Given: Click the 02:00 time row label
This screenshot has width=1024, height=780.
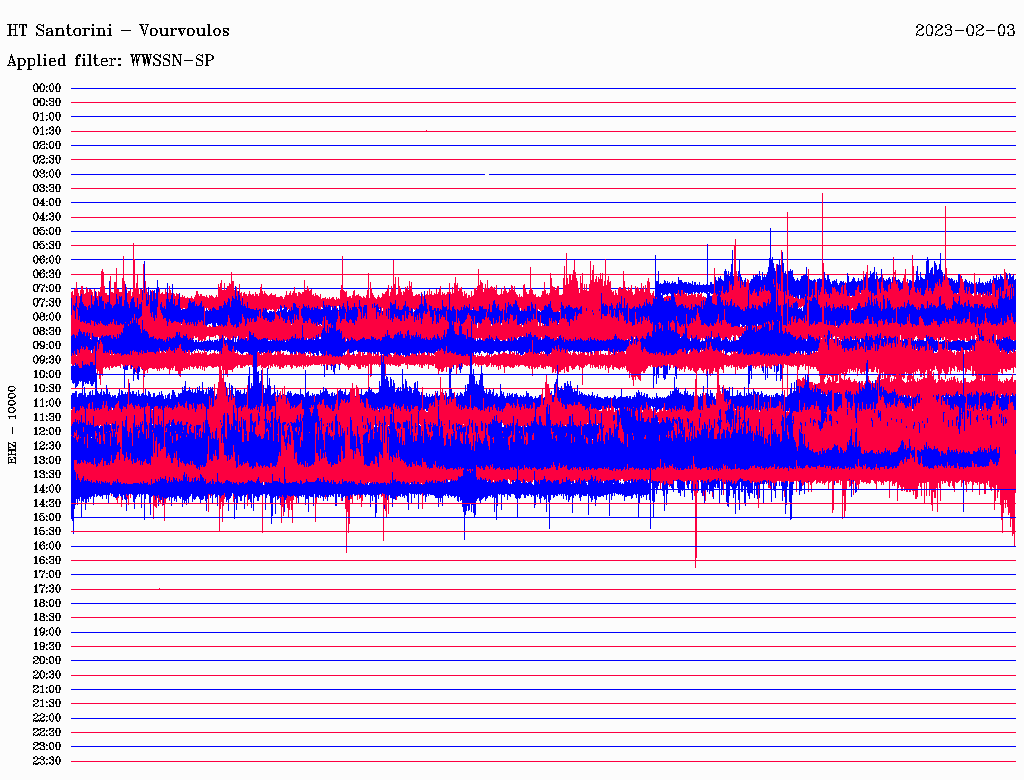Looking at the screenshot, I should click(47, 145).
